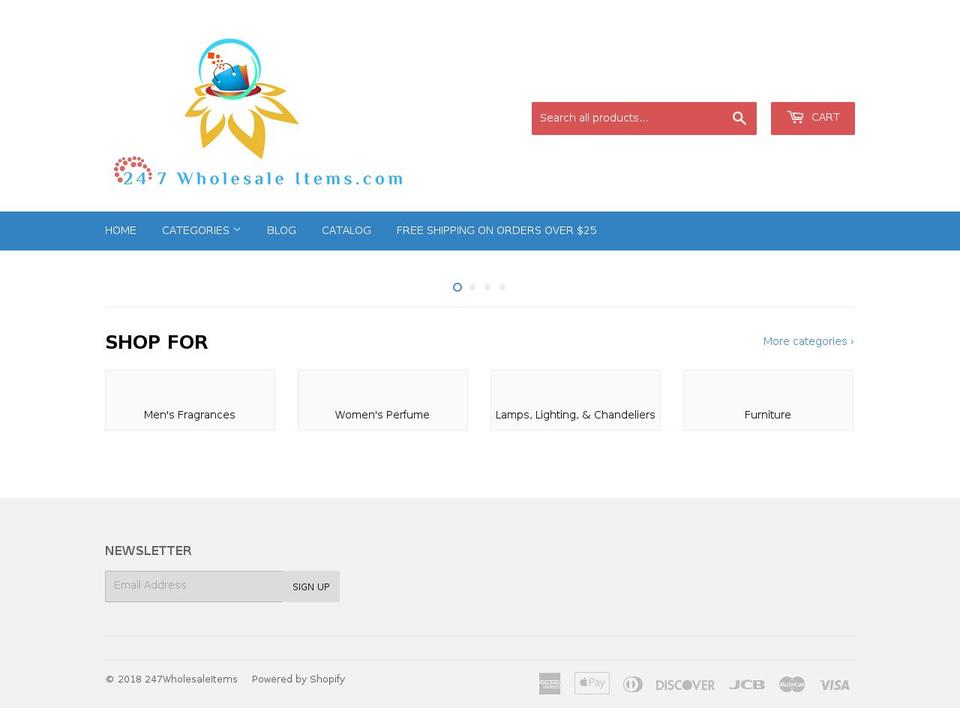Screen dimensions: 960x720
Task: Click the NEWSLETTER heading
Action: tap(148, 550)
